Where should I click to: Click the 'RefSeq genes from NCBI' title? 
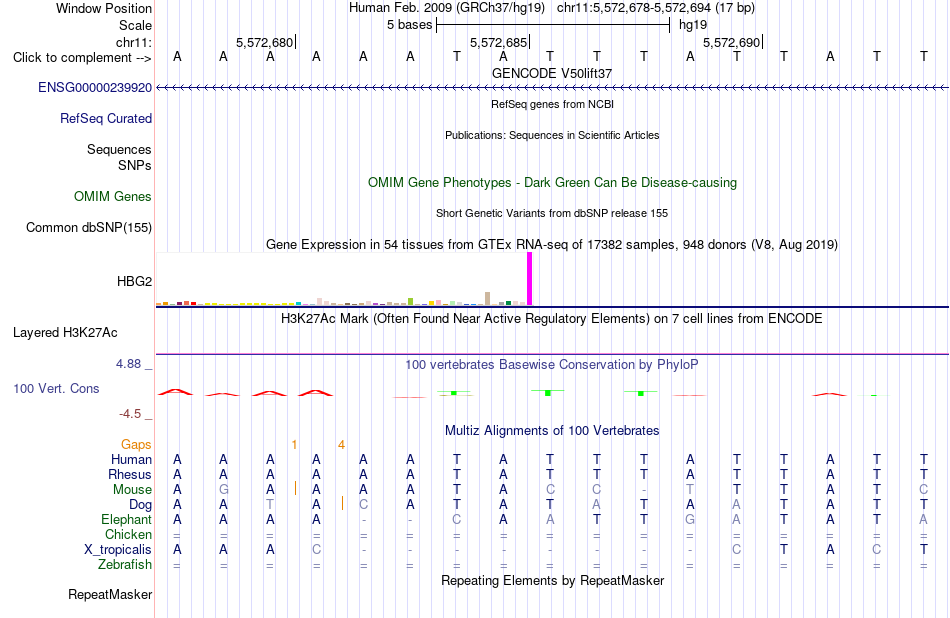(552, 104)
